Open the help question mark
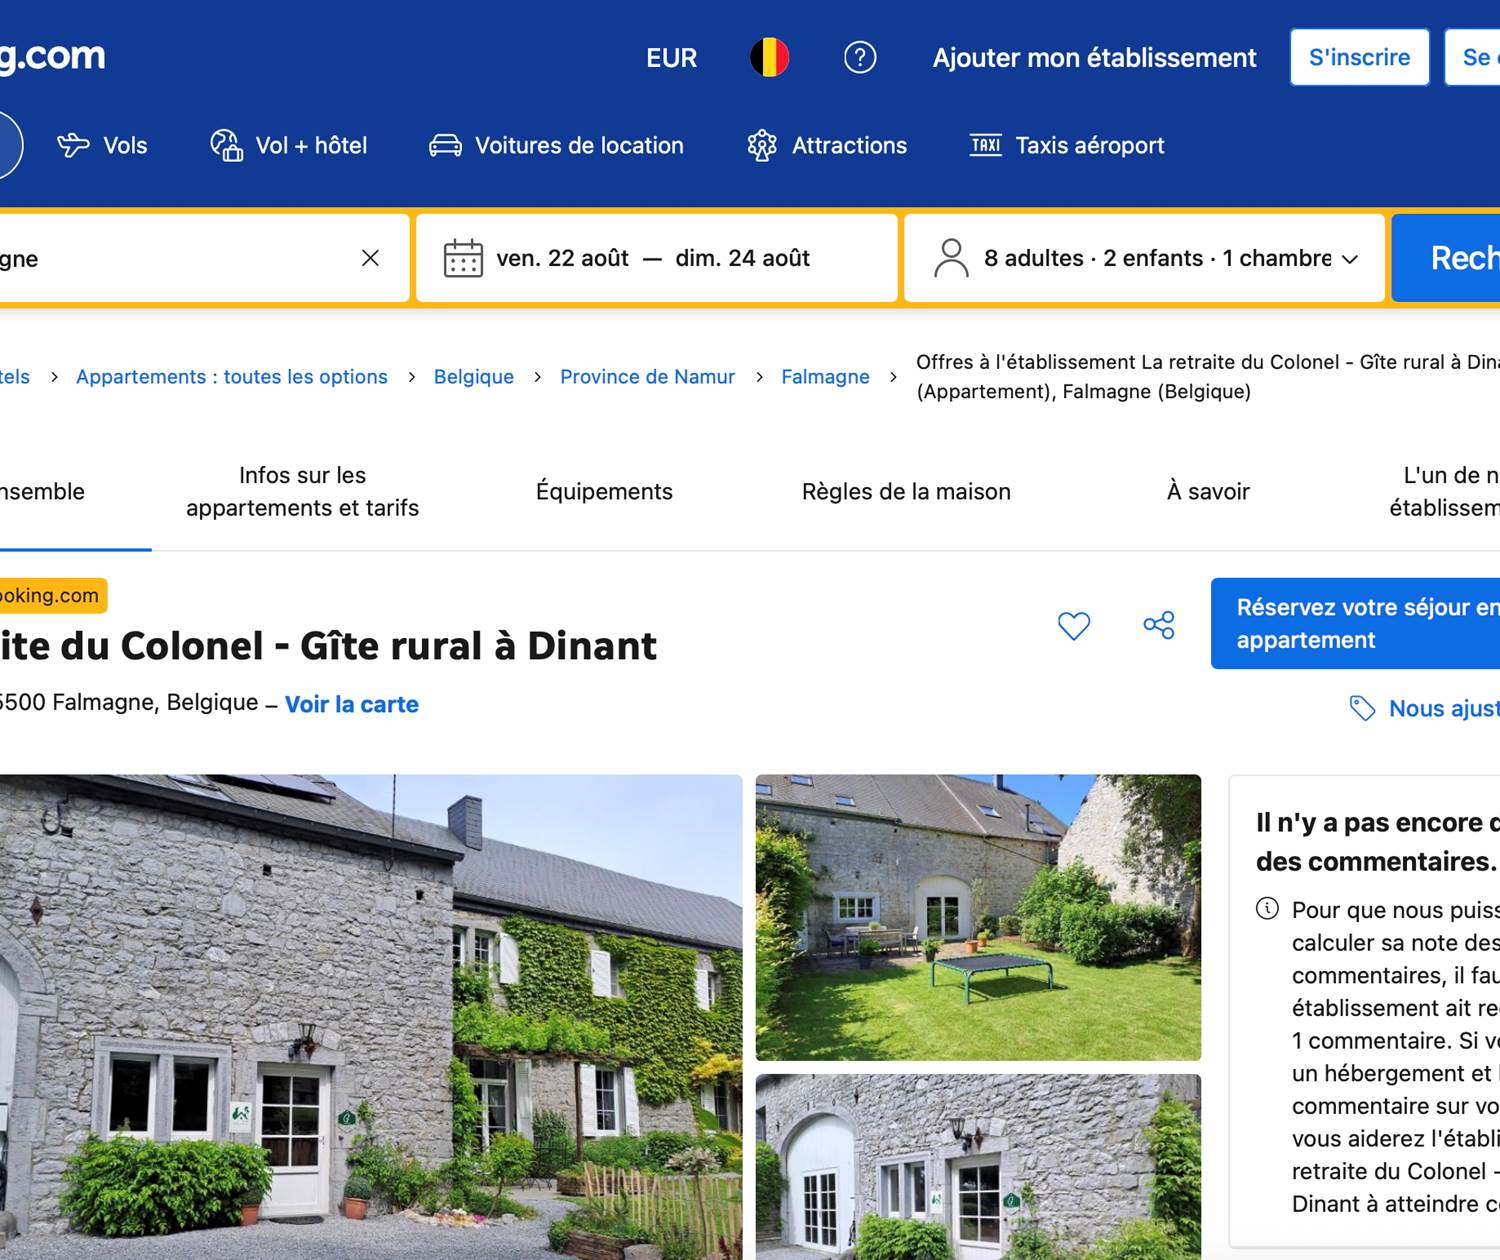This screenshot has width=1500, height=1260. click(860, 57)
